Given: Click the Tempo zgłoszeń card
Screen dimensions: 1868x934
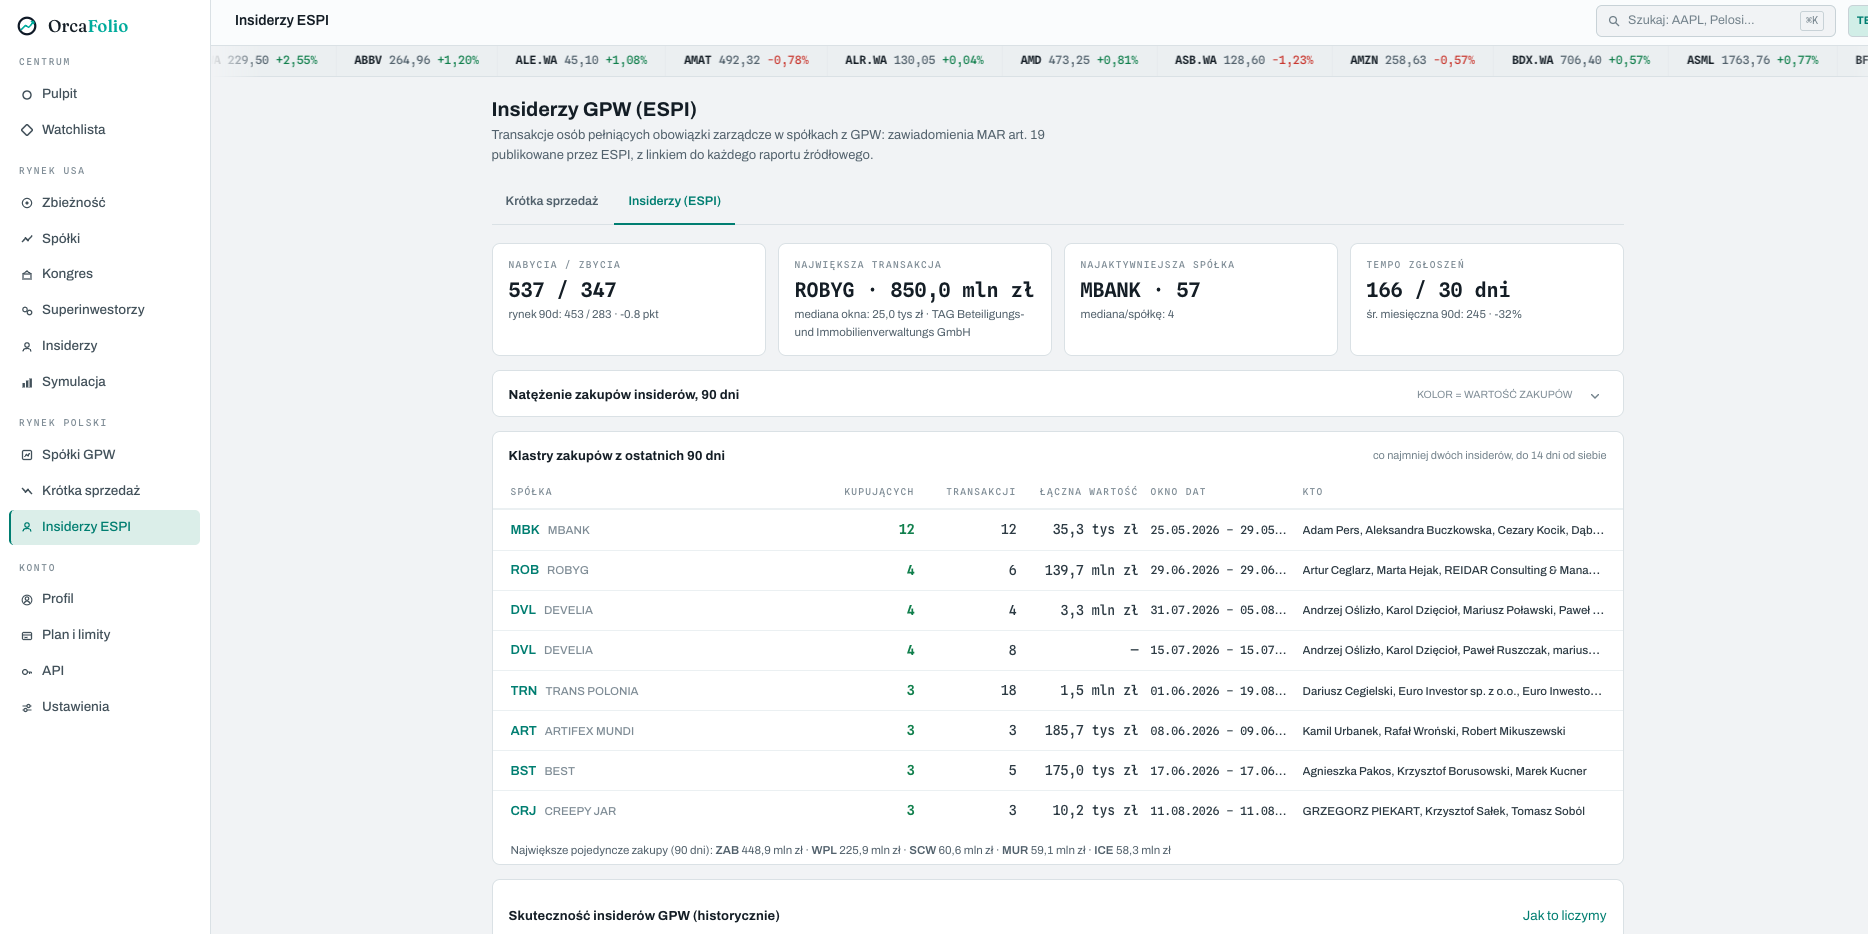Looking at the screenshot, I should [1487, 299].
